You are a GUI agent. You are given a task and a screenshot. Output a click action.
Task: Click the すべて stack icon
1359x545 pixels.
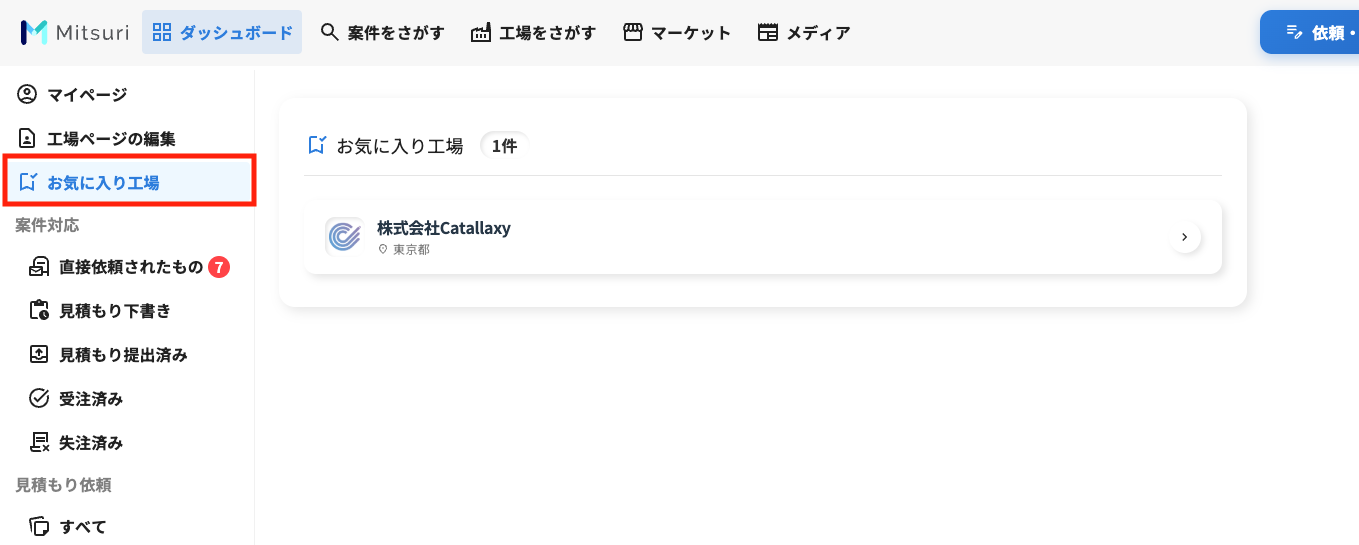[39, 526]
